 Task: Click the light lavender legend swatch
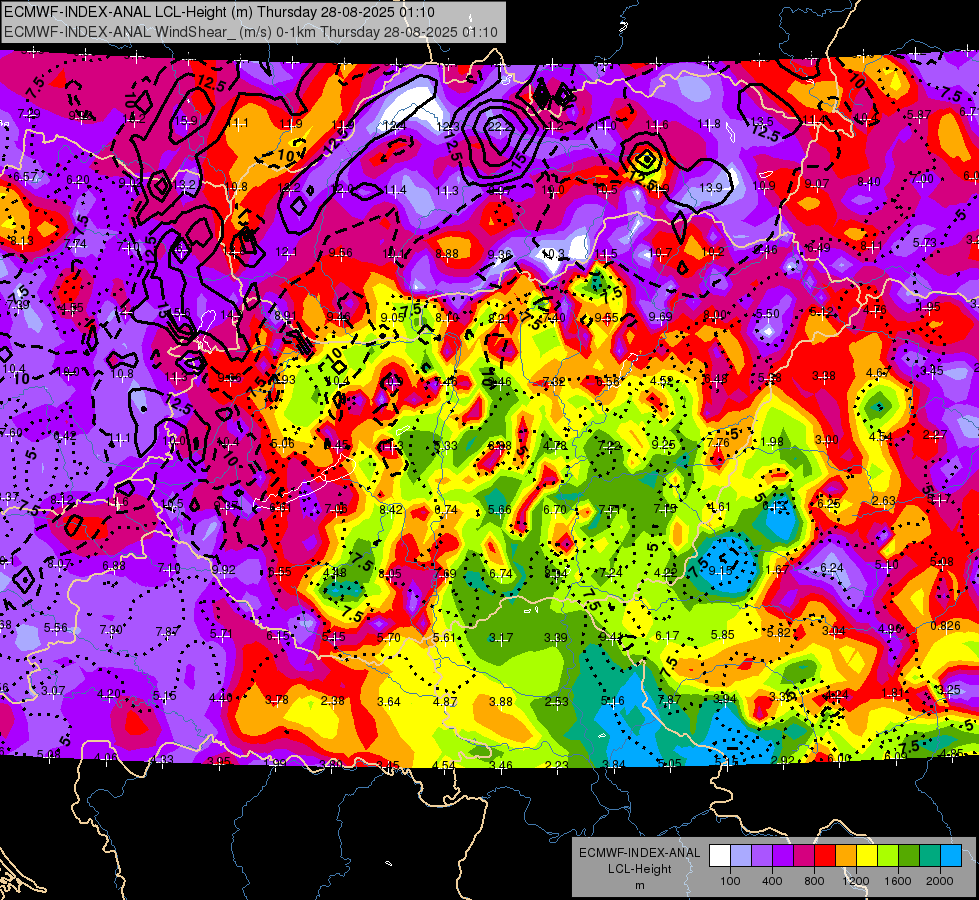pos(741,856)
